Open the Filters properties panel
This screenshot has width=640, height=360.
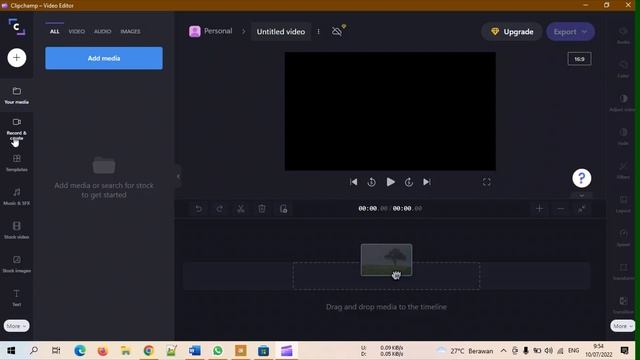point(623,170)
